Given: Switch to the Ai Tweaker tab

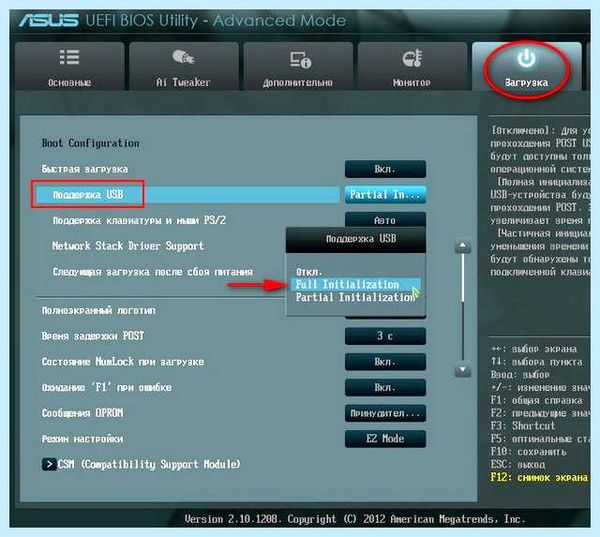Looking at the screenshot, I should pyautogui.click(x=184, y=66).
